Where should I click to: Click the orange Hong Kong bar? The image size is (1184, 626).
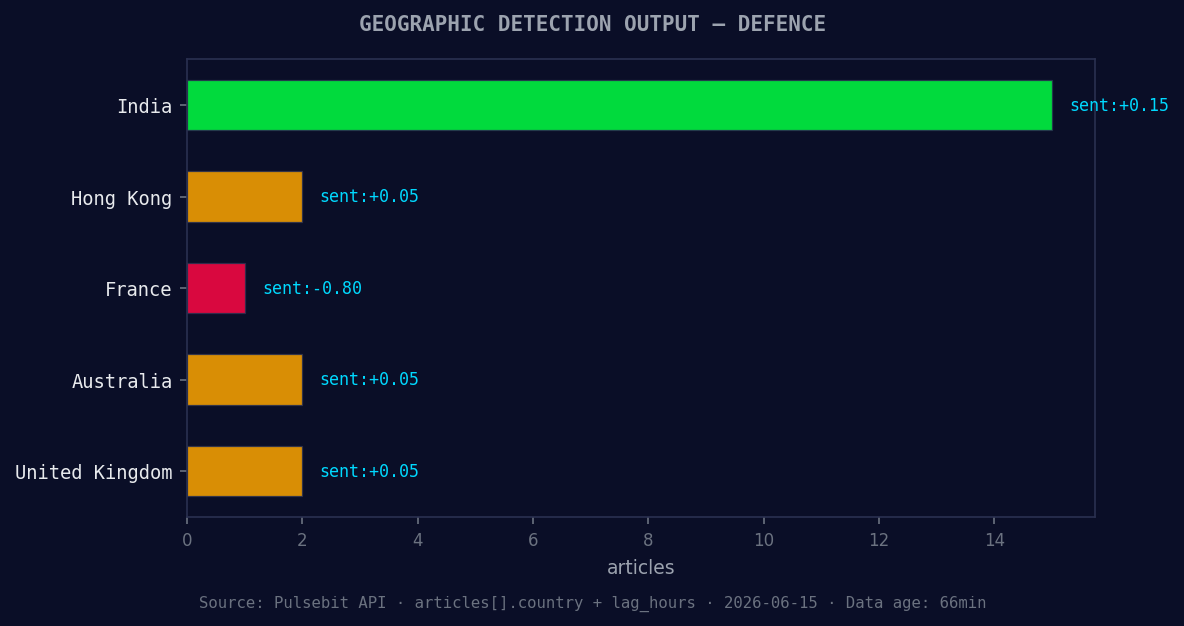(245, 197)
